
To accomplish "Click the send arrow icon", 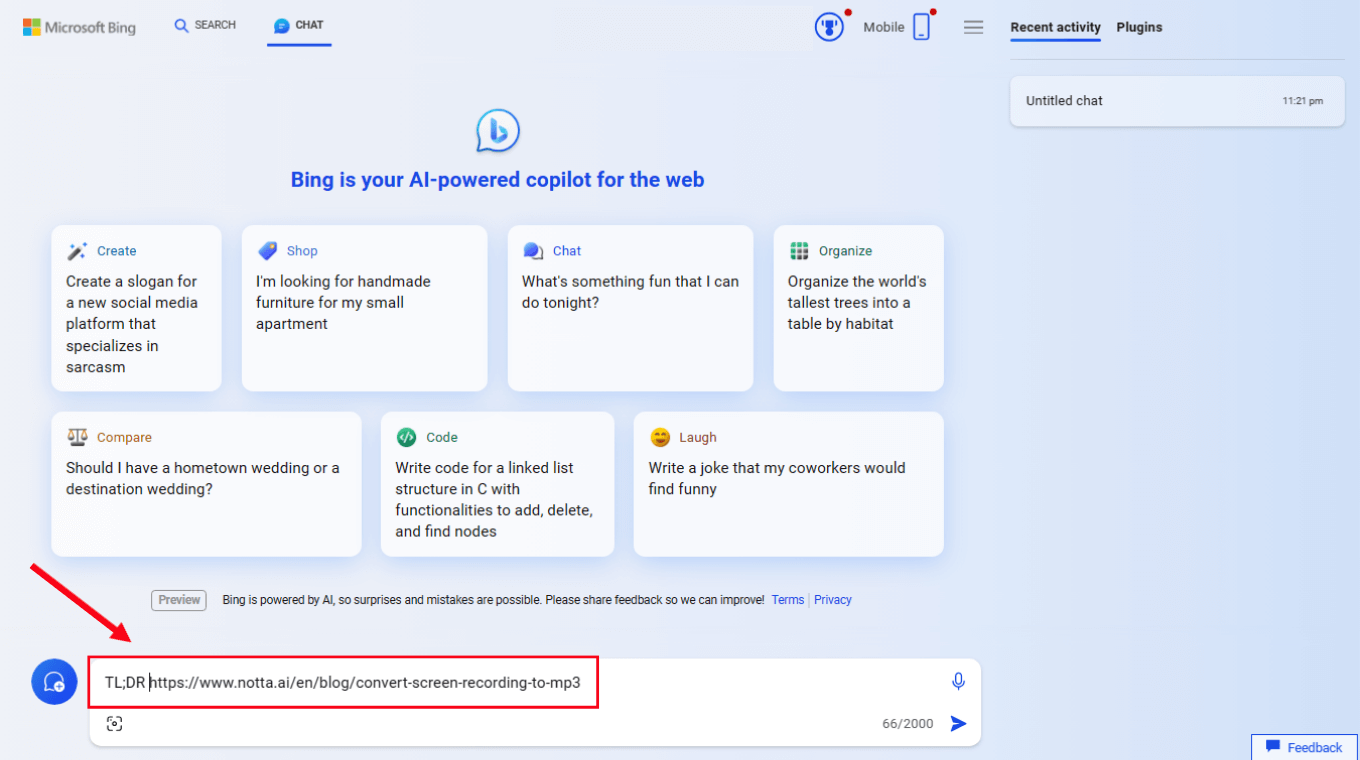I will 958,723.
